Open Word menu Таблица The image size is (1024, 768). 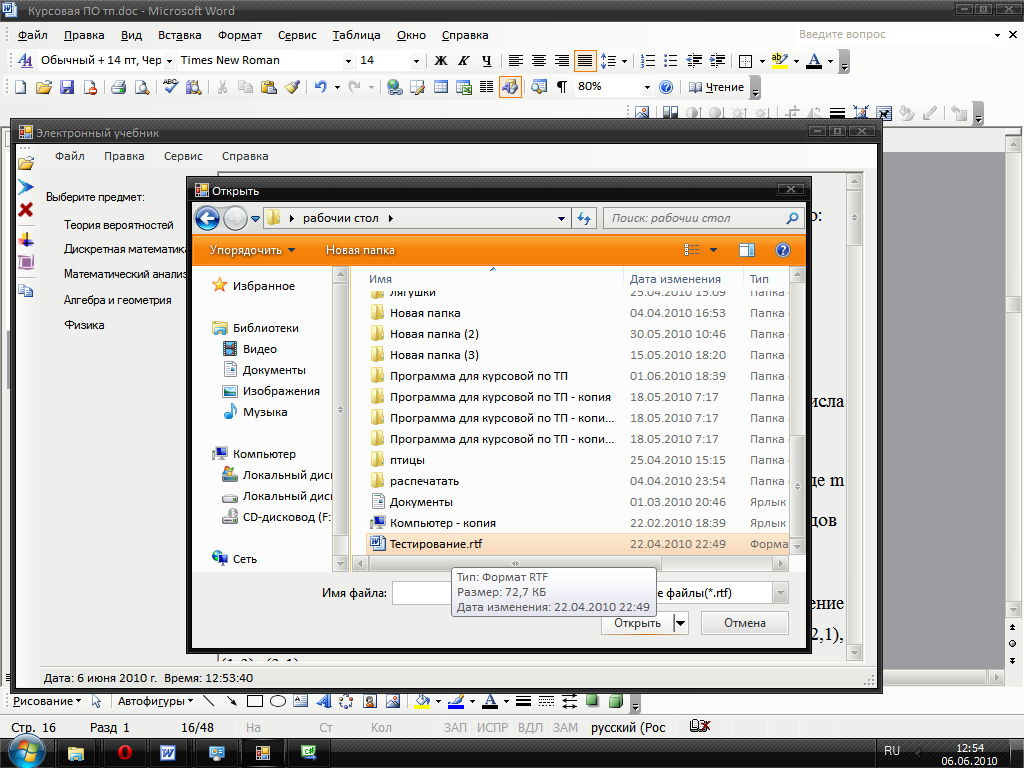(356, 35)
